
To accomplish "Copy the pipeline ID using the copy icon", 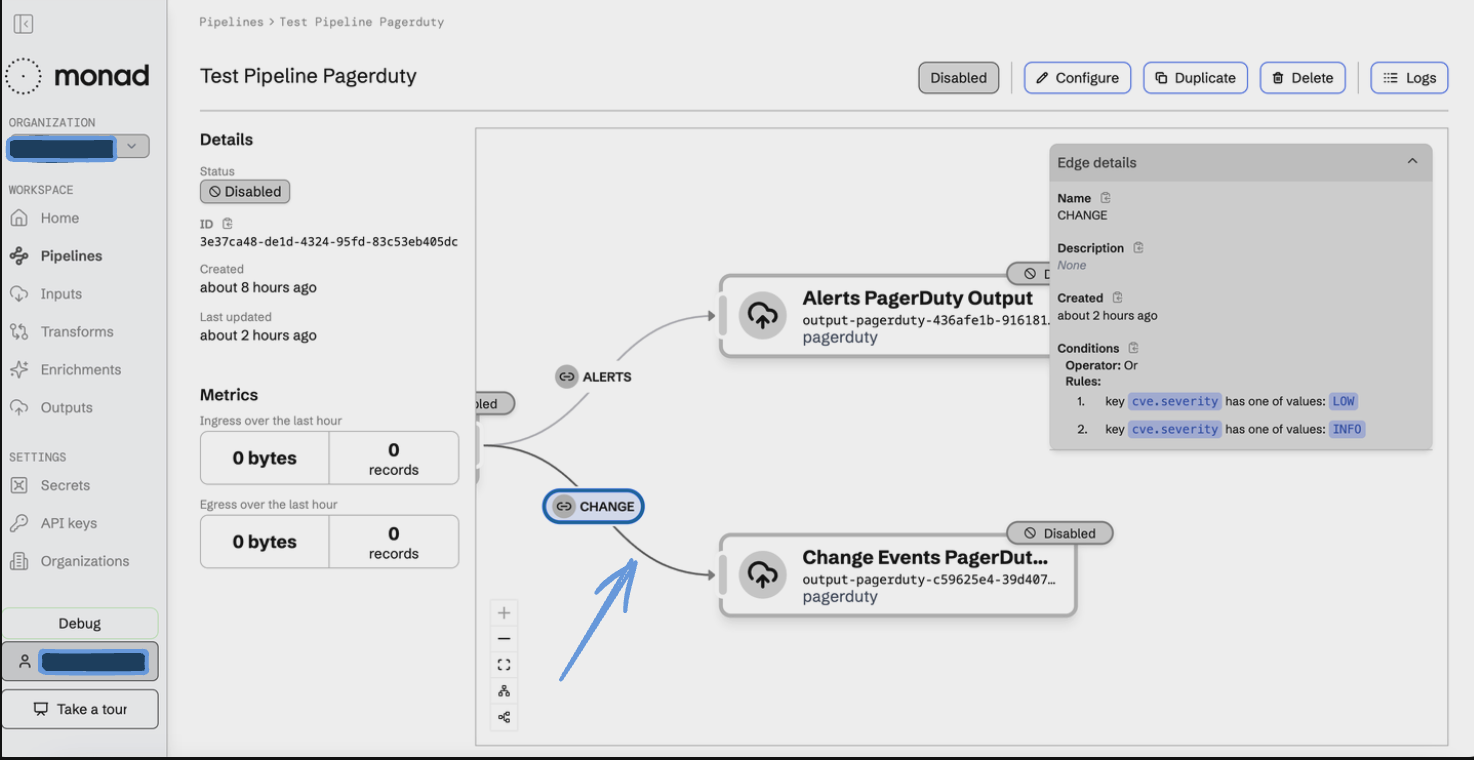I will point(227,224).
